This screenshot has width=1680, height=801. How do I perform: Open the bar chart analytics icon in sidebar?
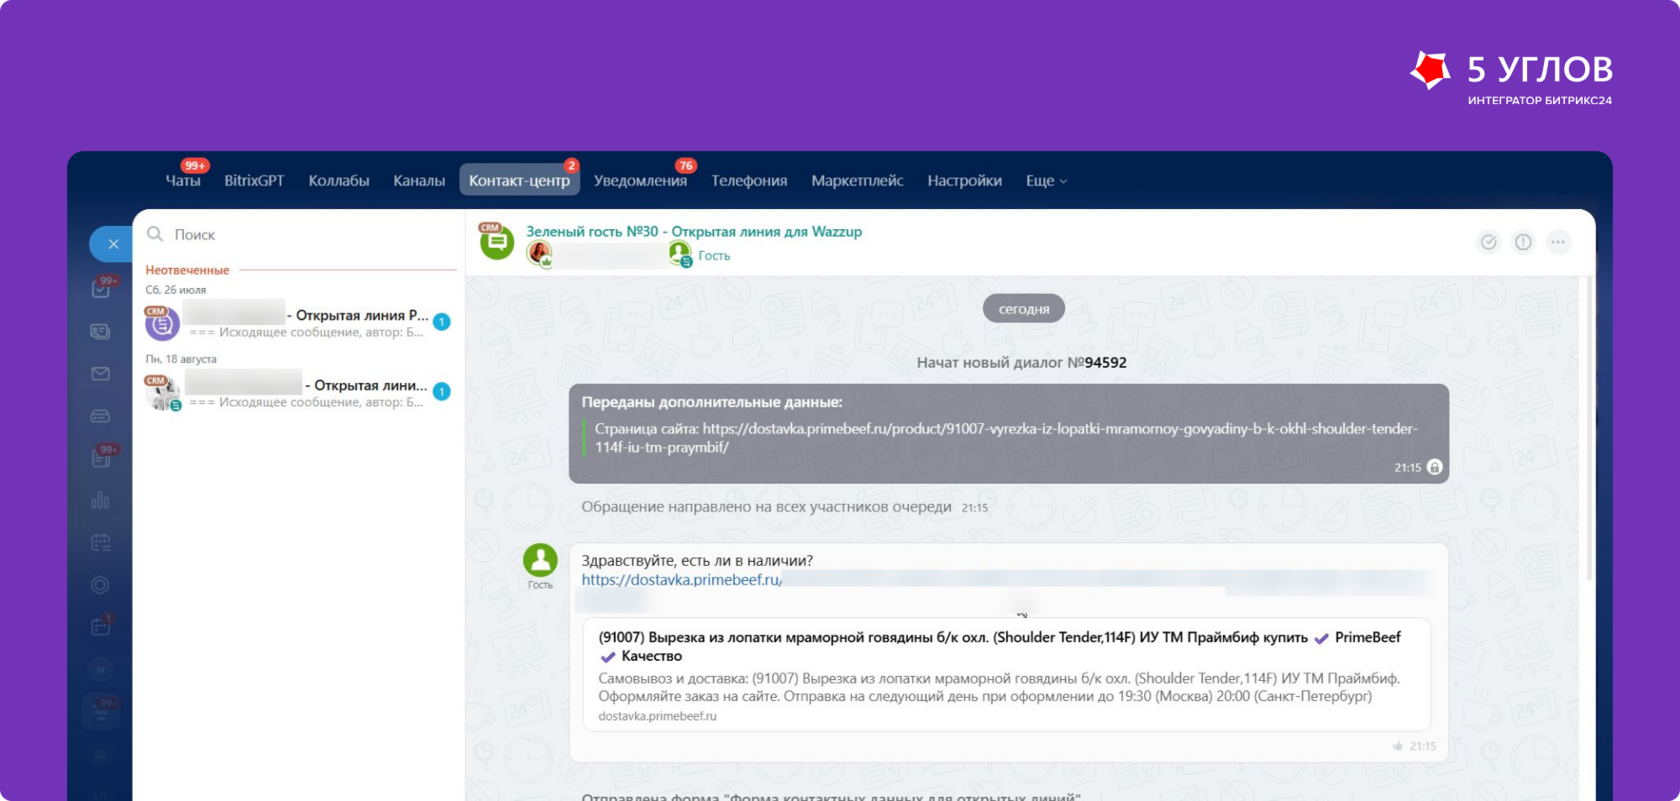100,500
